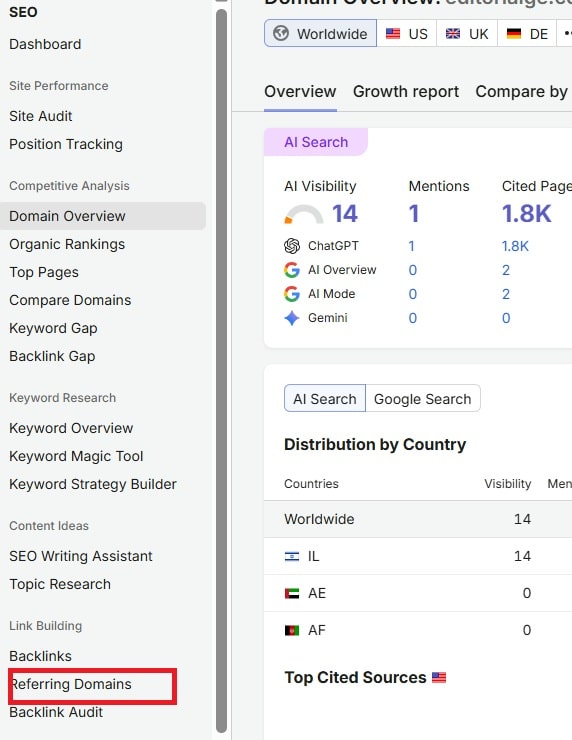Screen dimensions: 572x740
Task: Open SEO Writing Assistant
Action: coord(81,556)
